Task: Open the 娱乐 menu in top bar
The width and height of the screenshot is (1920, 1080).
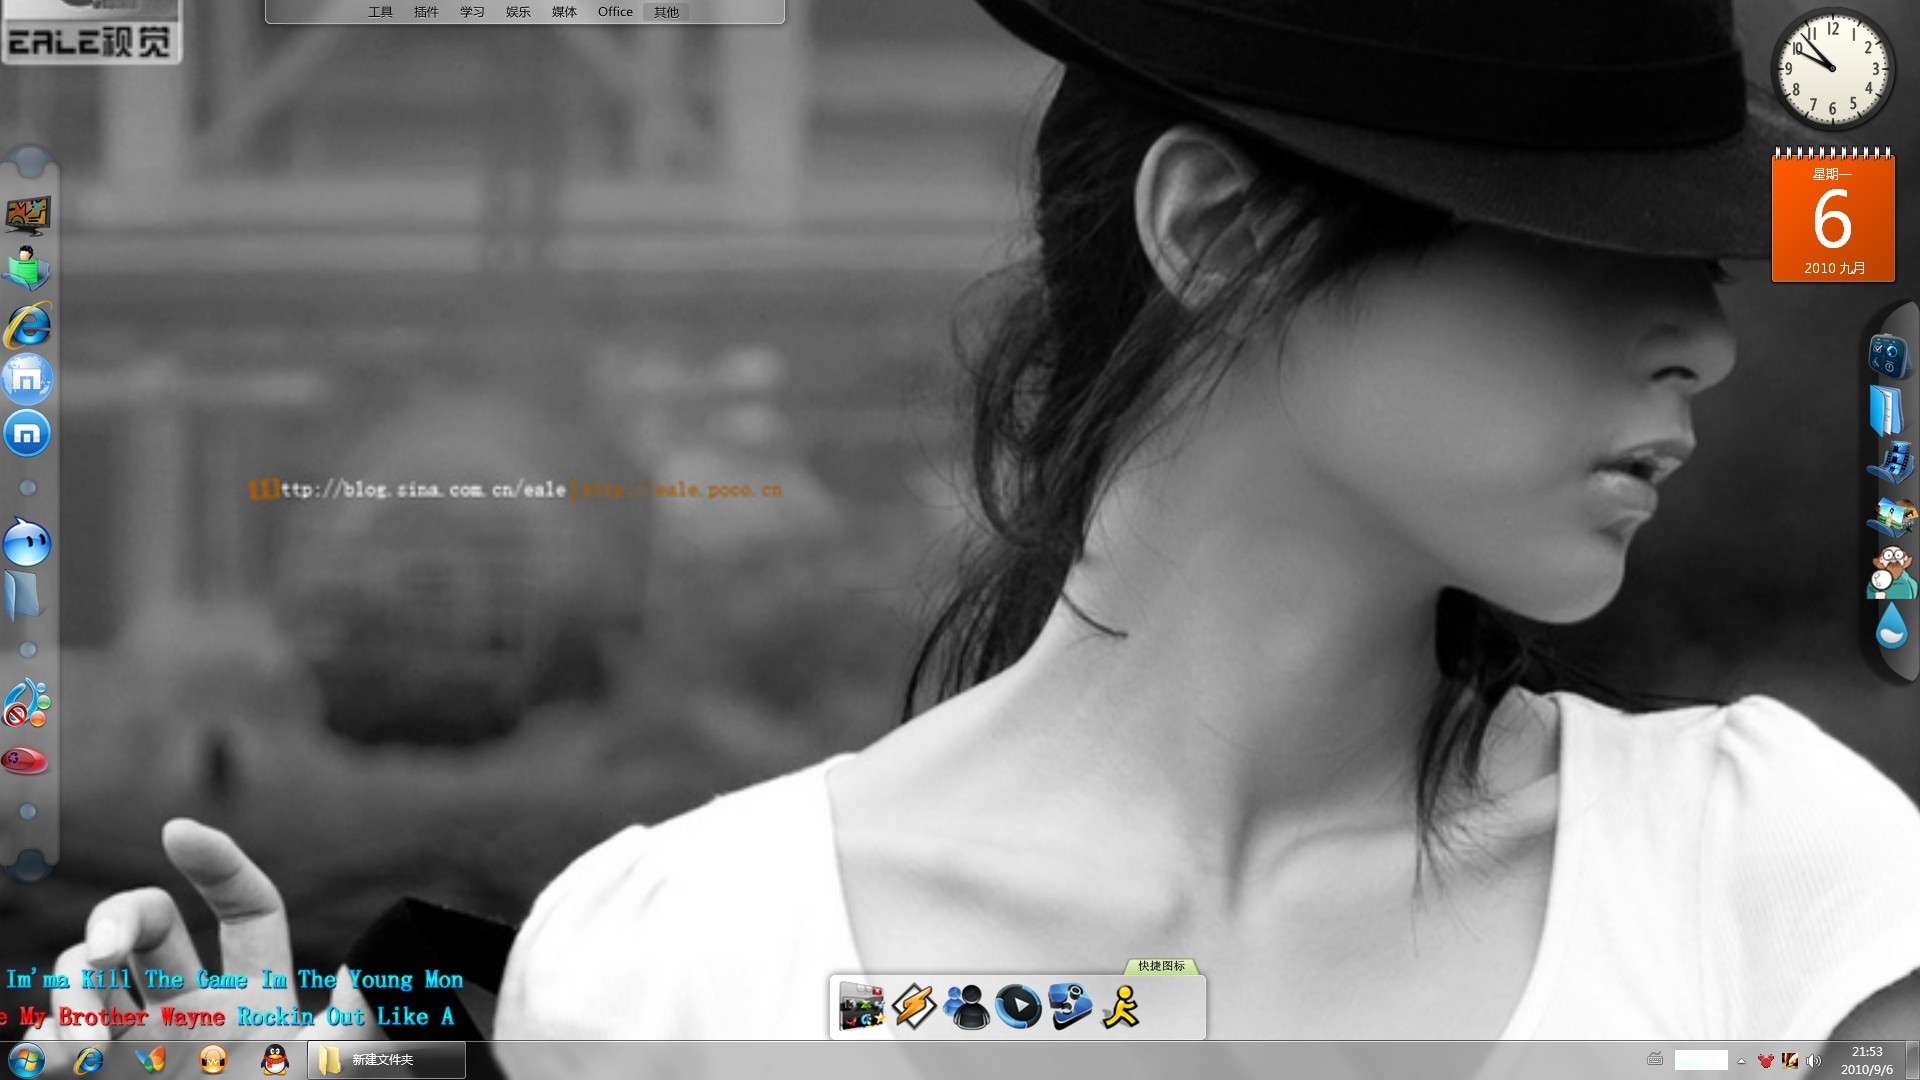Action: (518, 12)
